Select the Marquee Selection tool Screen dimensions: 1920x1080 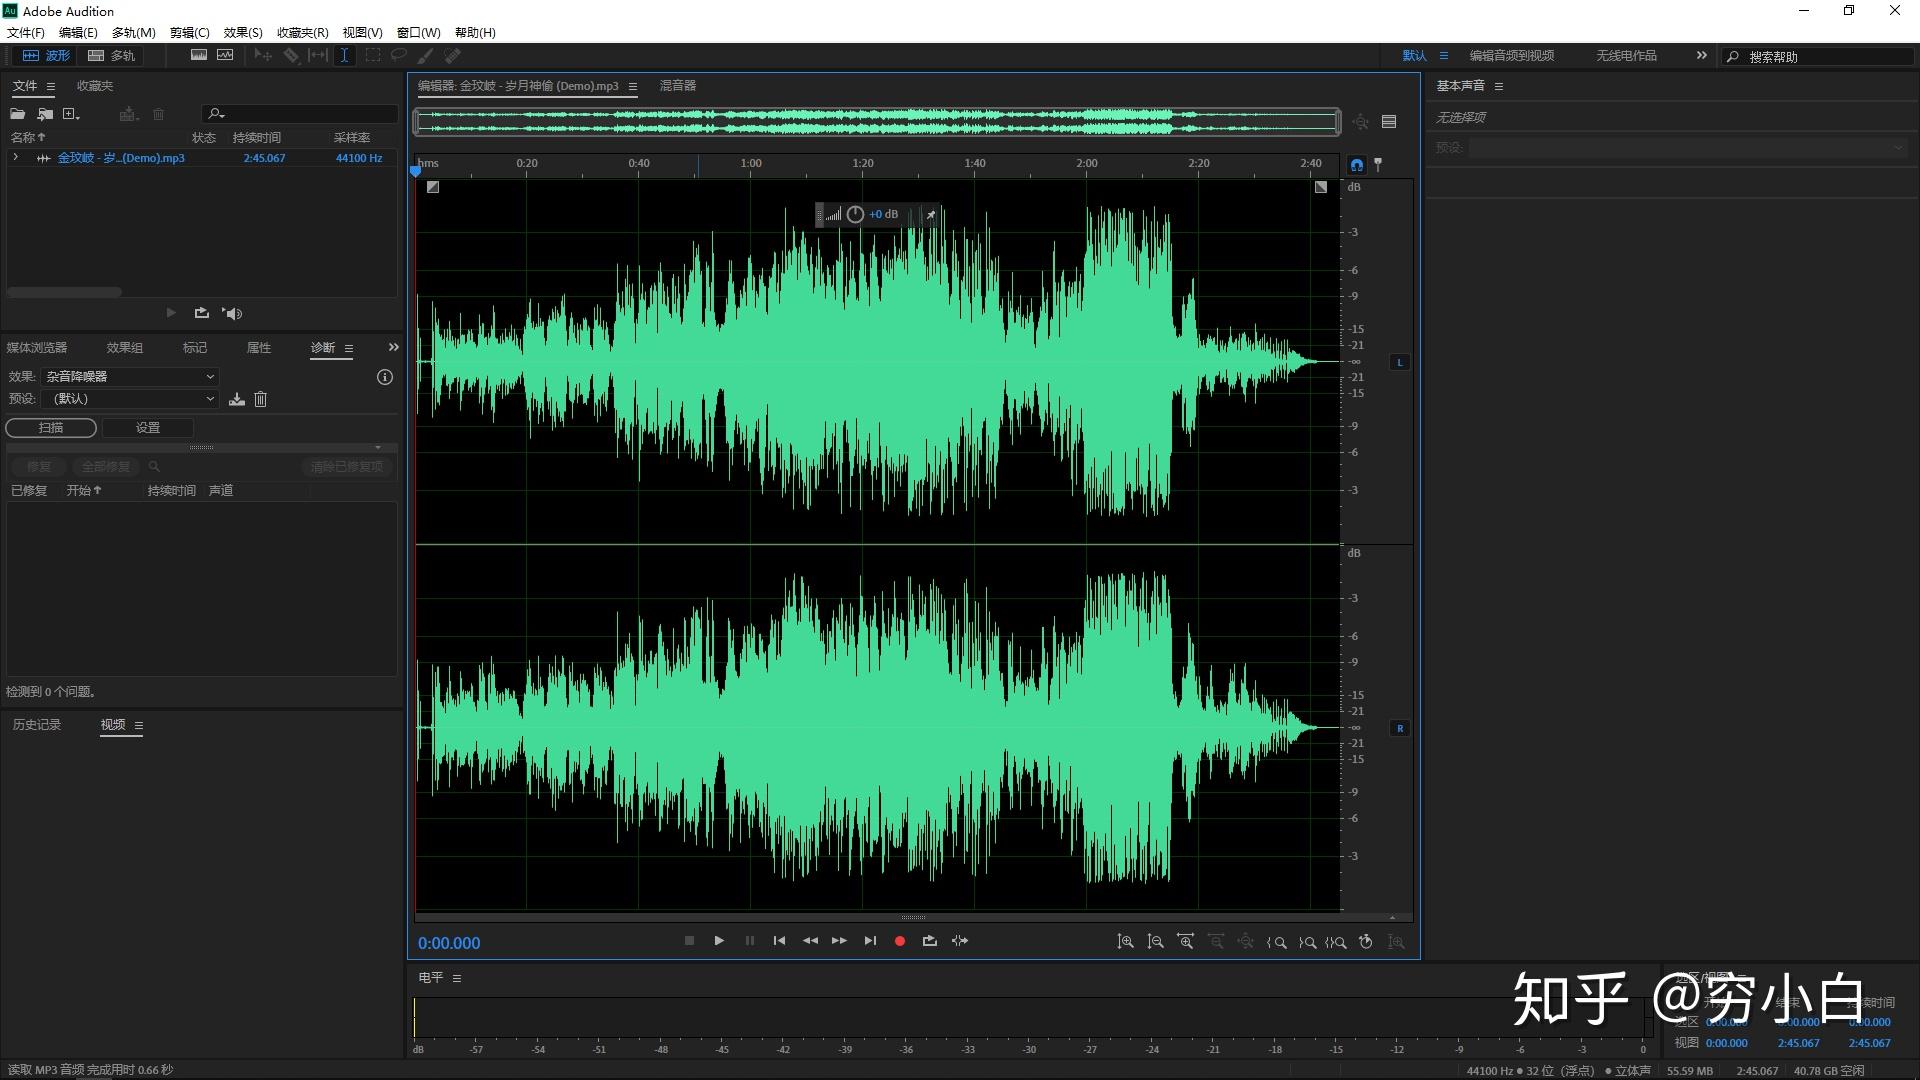(x=373, y=55)
